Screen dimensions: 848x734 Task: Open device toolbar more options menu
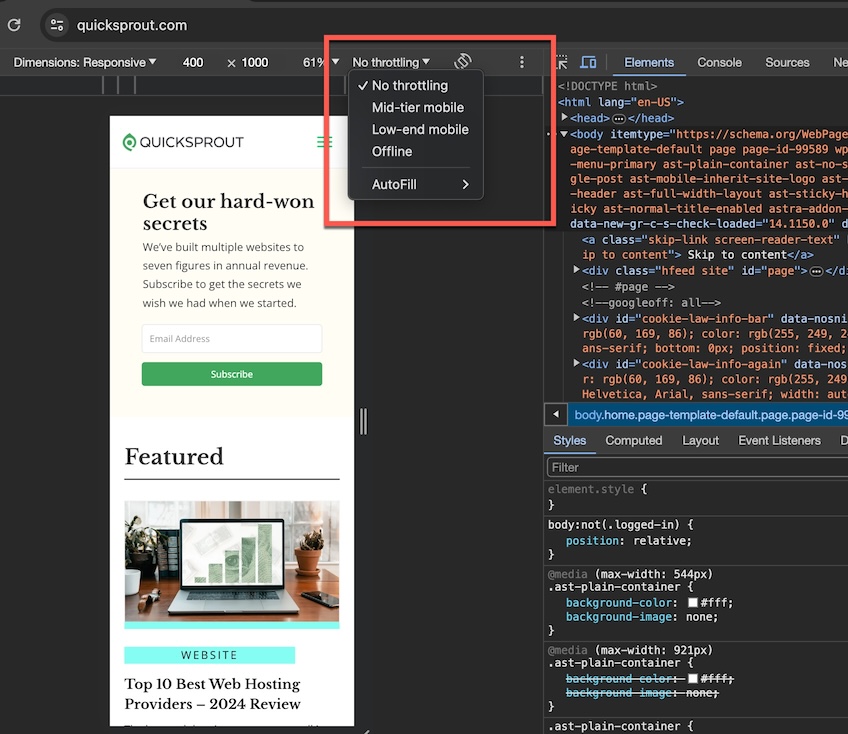[x=522, y=62]
